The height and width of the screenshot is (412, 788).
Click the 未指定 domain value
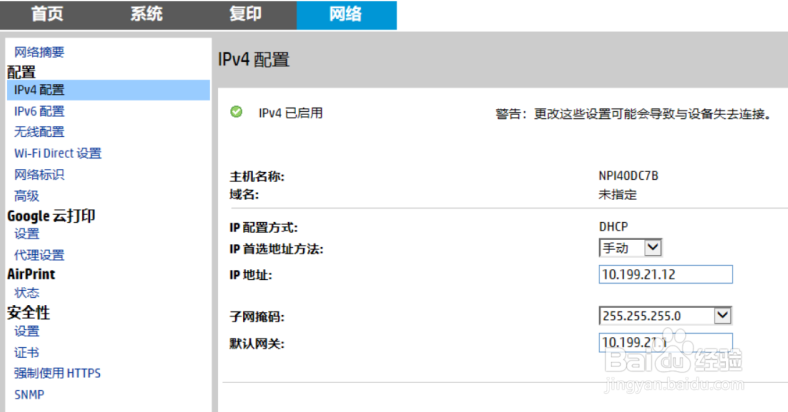(x=618, y=194)
